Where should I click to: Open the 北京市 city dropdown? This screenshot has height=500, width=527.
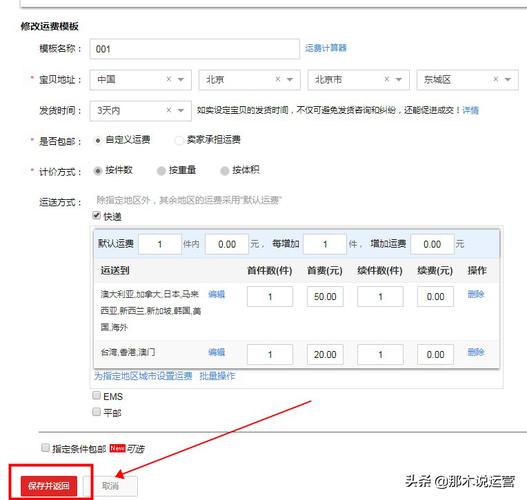click(399, 80)
